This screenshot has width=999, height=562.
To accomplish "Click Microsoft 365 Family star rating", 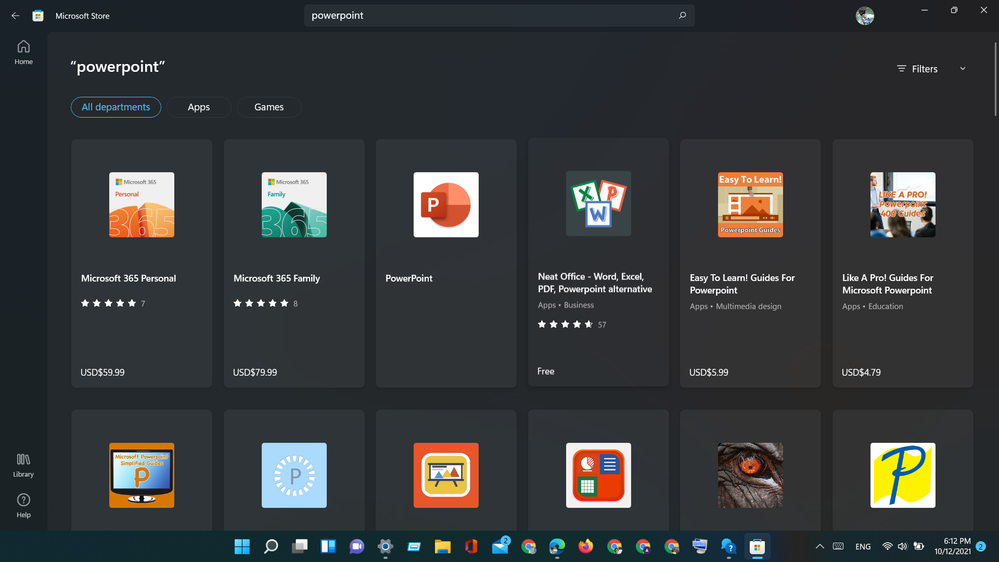I will pos(261,303).
